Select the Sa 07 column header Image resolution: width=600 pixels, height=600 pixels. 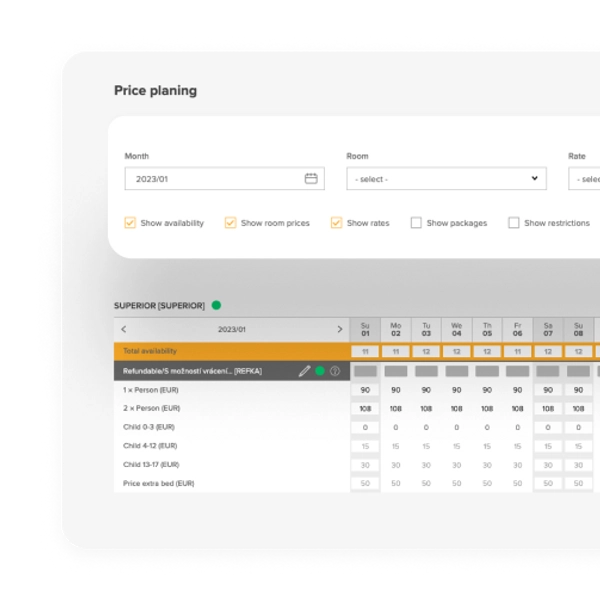pos(548,329)
